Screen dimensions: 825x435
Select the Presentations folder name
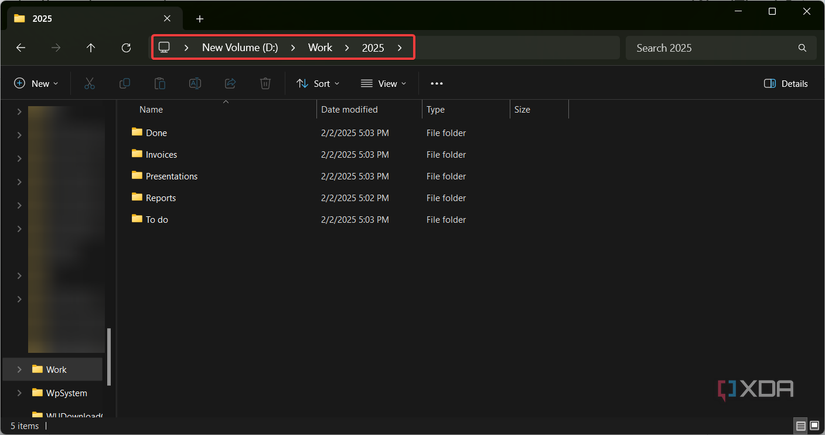click(172, 176)
